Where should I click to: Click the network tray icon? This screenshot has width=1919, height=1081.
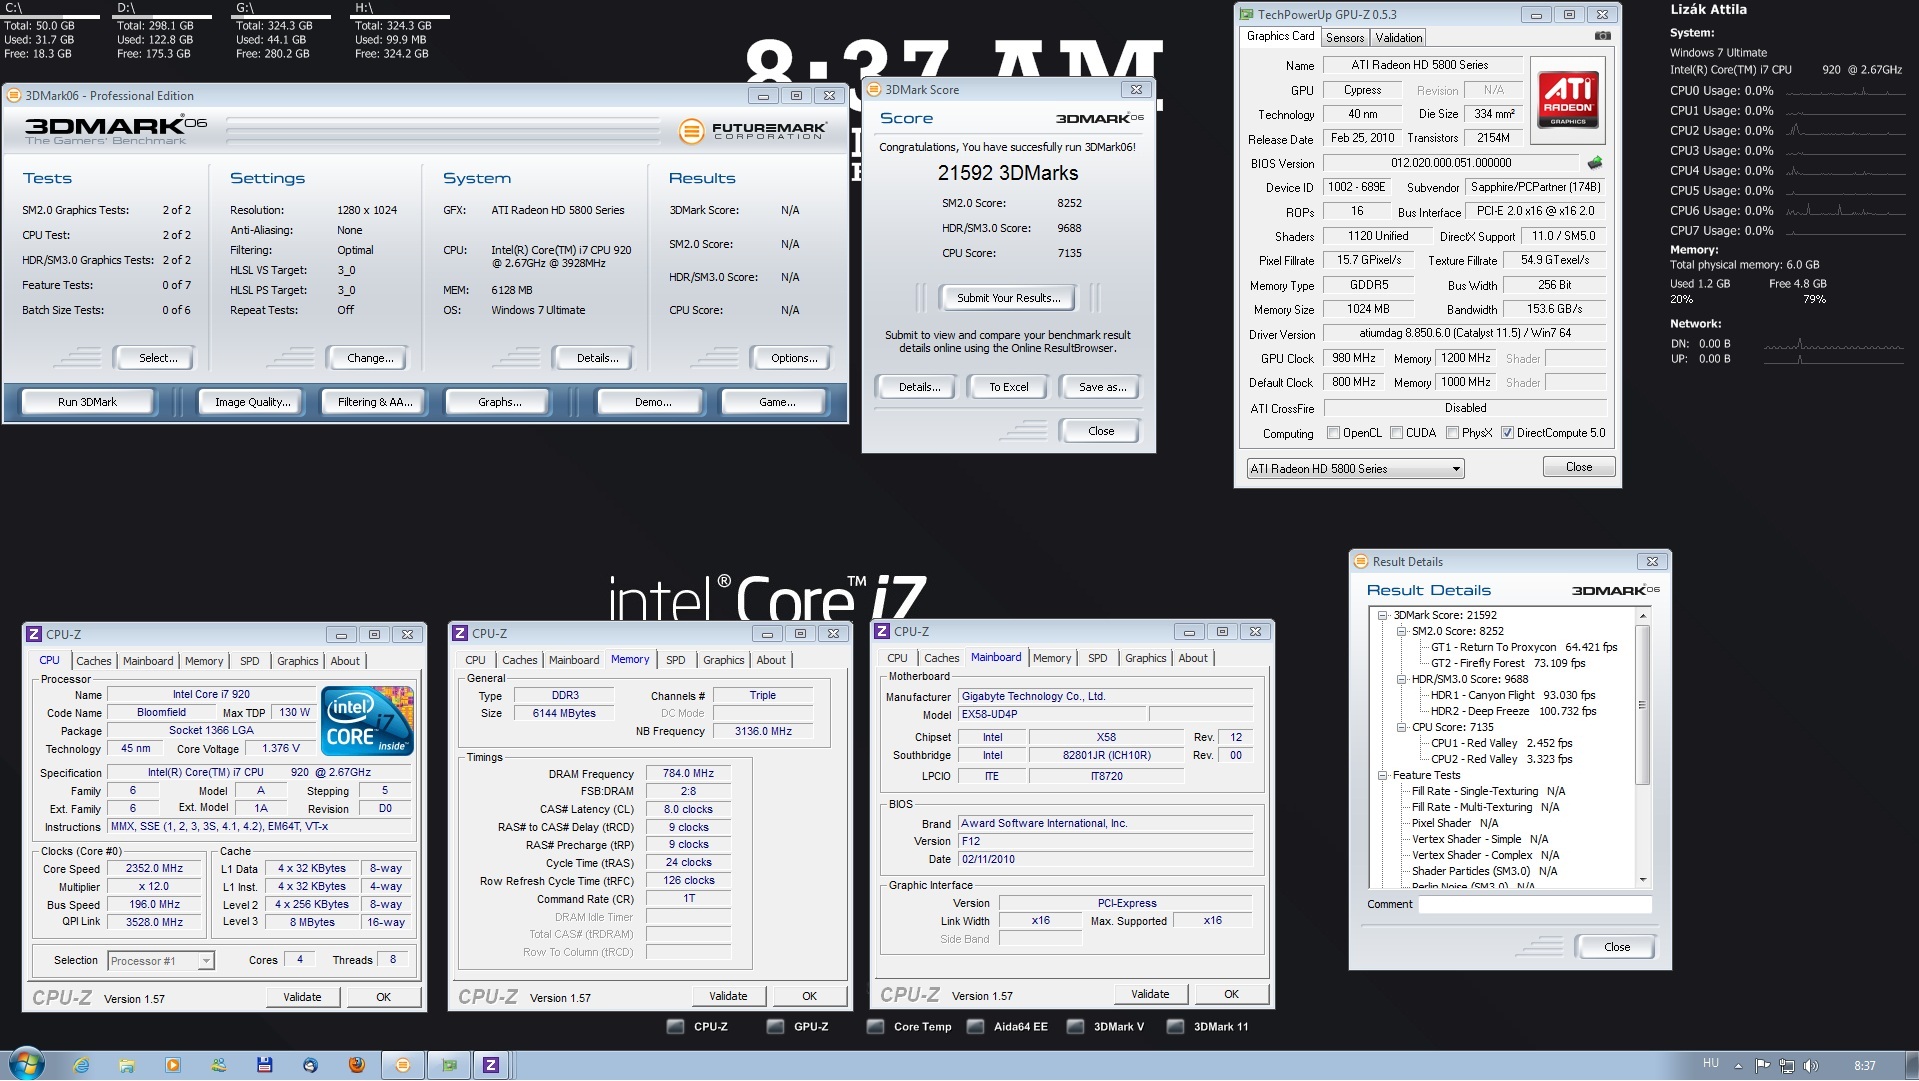pyautogui.click(x=1786, y=1066)
